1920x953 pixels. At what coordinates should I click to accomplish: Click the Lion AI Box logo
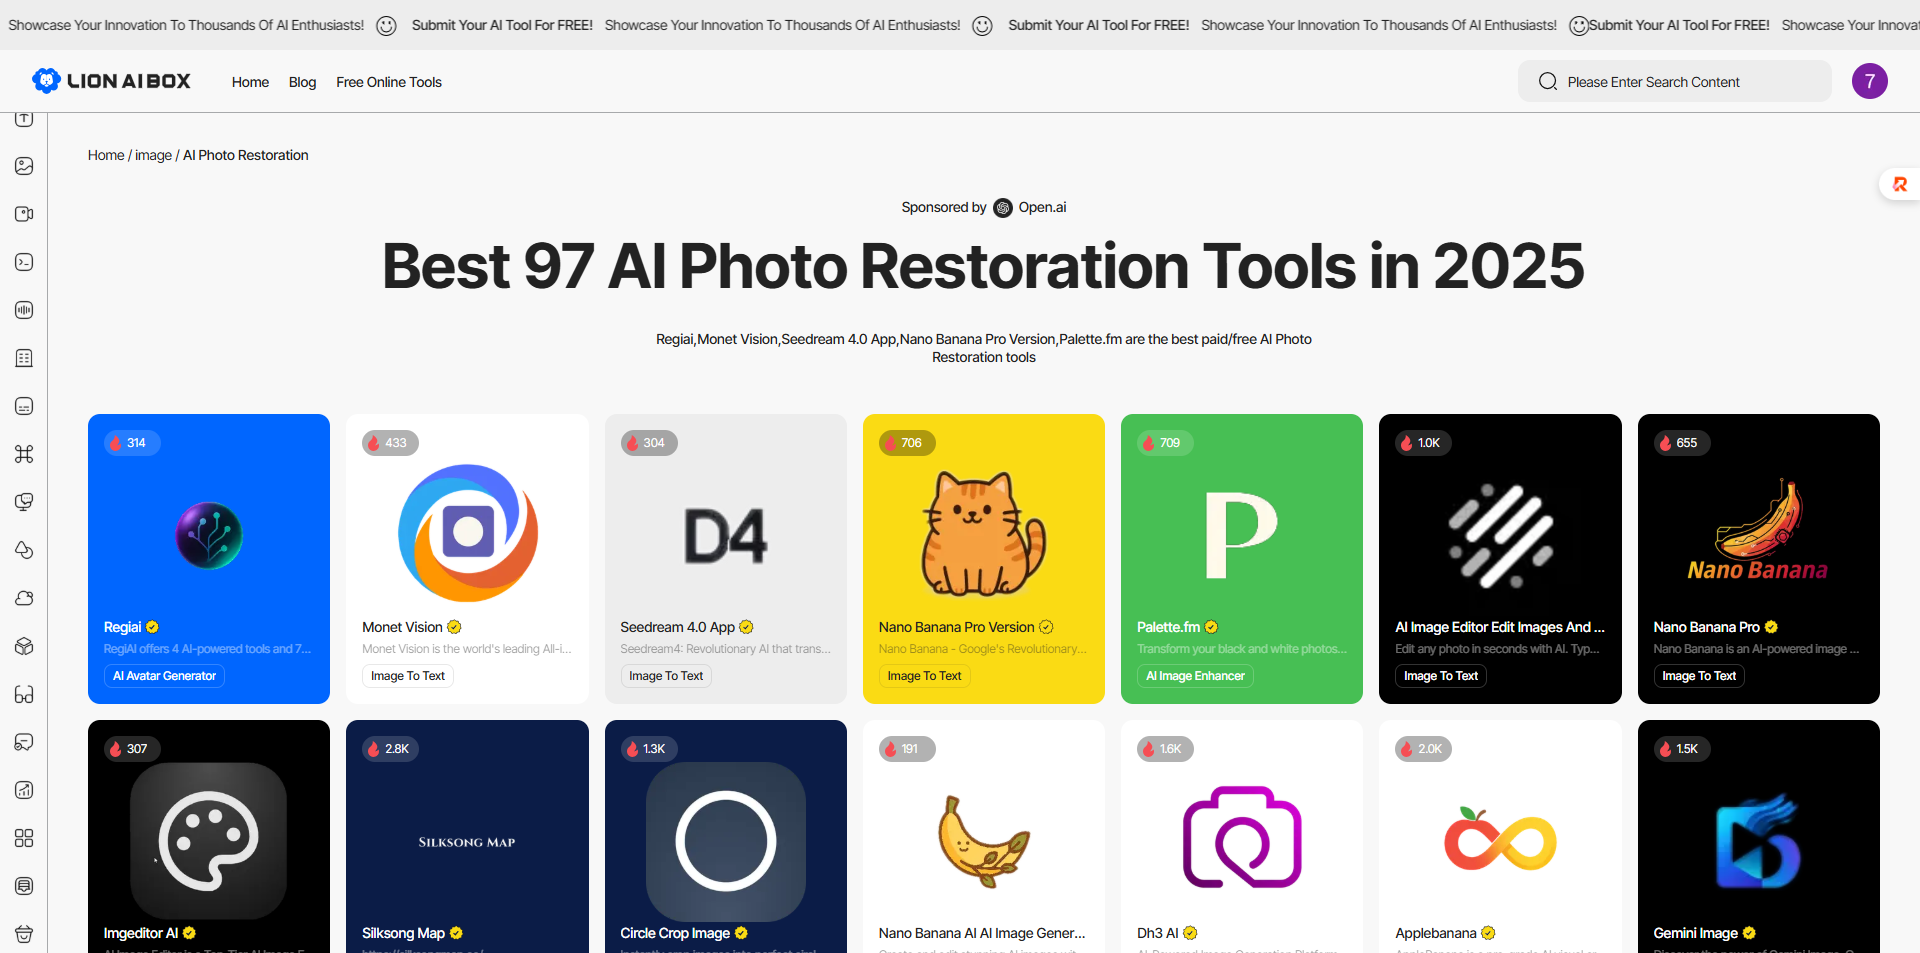pyautogui.click(x=111, y=81)
